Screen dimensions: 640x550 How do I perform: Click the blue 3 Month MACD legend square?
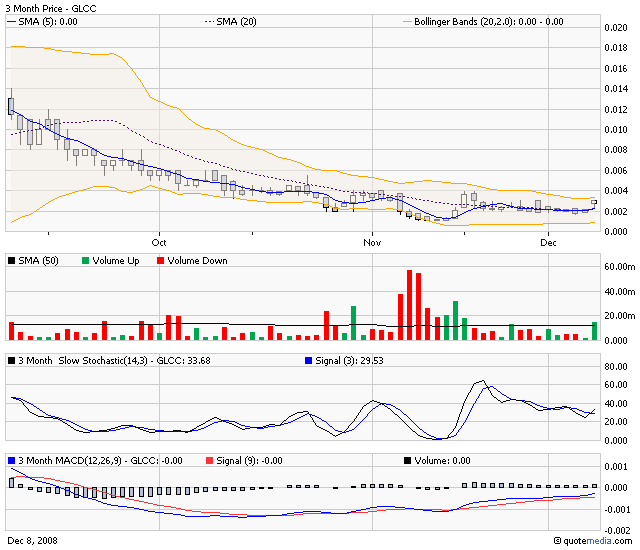pyautogui.click(x=11, y=460)
